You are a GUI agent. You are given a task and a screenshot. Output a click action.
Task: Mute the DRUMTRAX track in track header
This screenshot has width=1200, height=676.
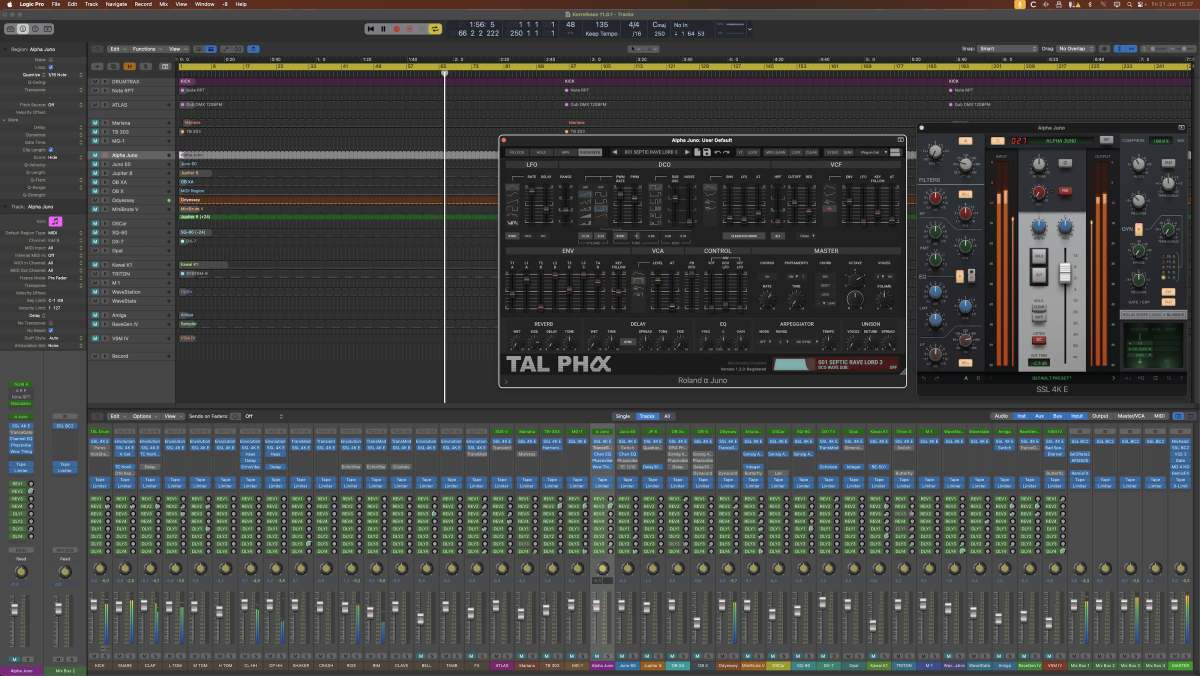95,82
